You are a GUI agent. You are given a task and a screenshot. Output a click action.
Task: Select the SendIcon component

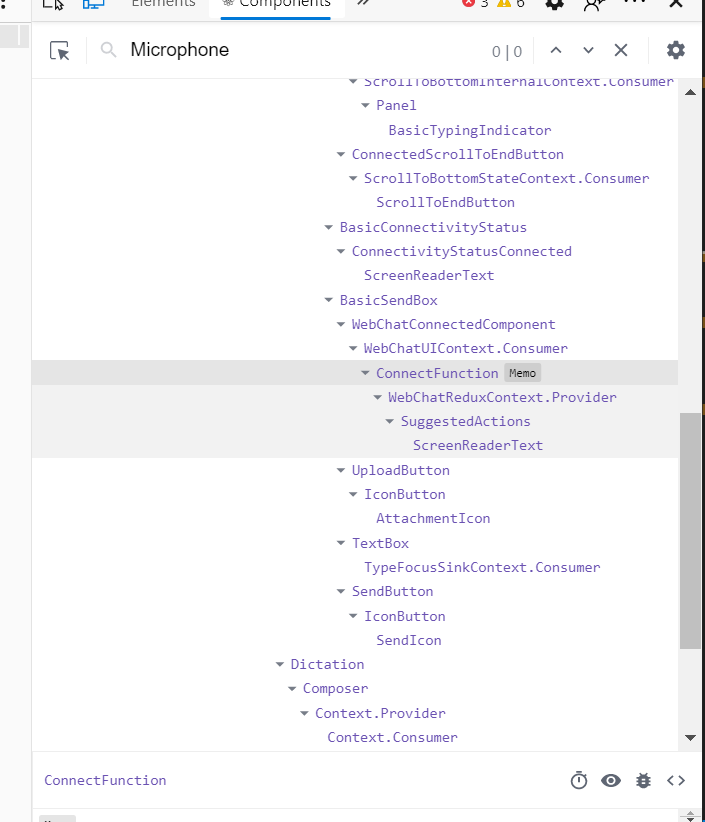[x=408, y=639]
